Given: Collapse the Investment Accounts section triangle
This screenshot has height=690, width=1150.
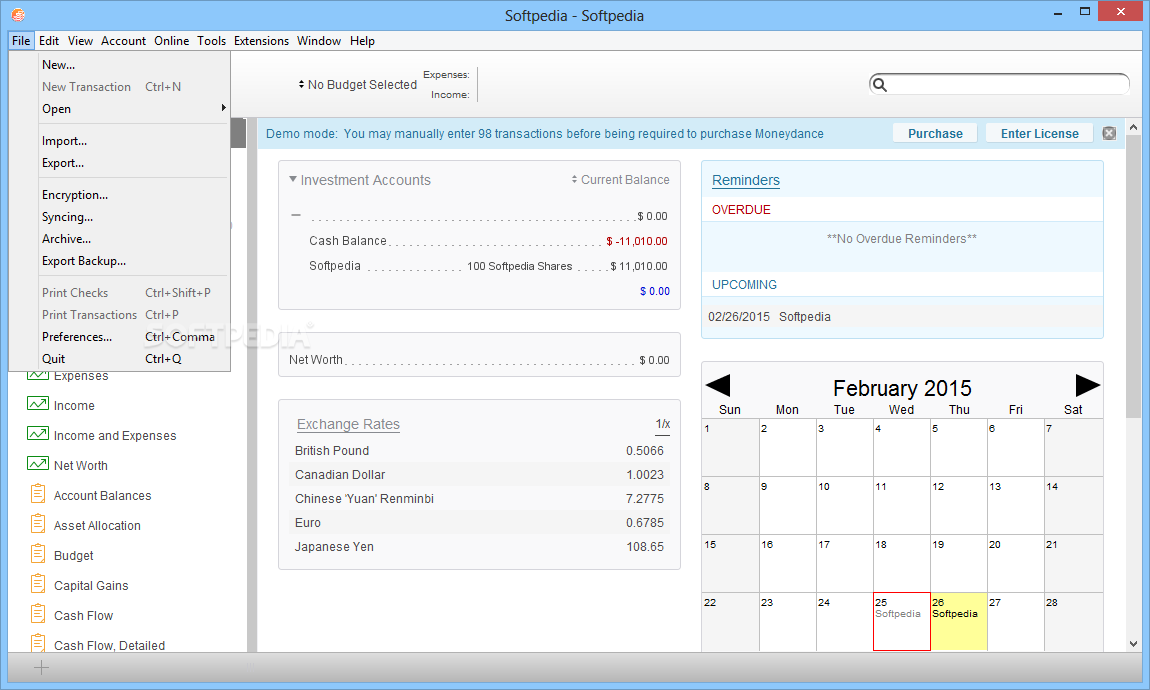Looking at the screenshot, I should coord(293,180).
